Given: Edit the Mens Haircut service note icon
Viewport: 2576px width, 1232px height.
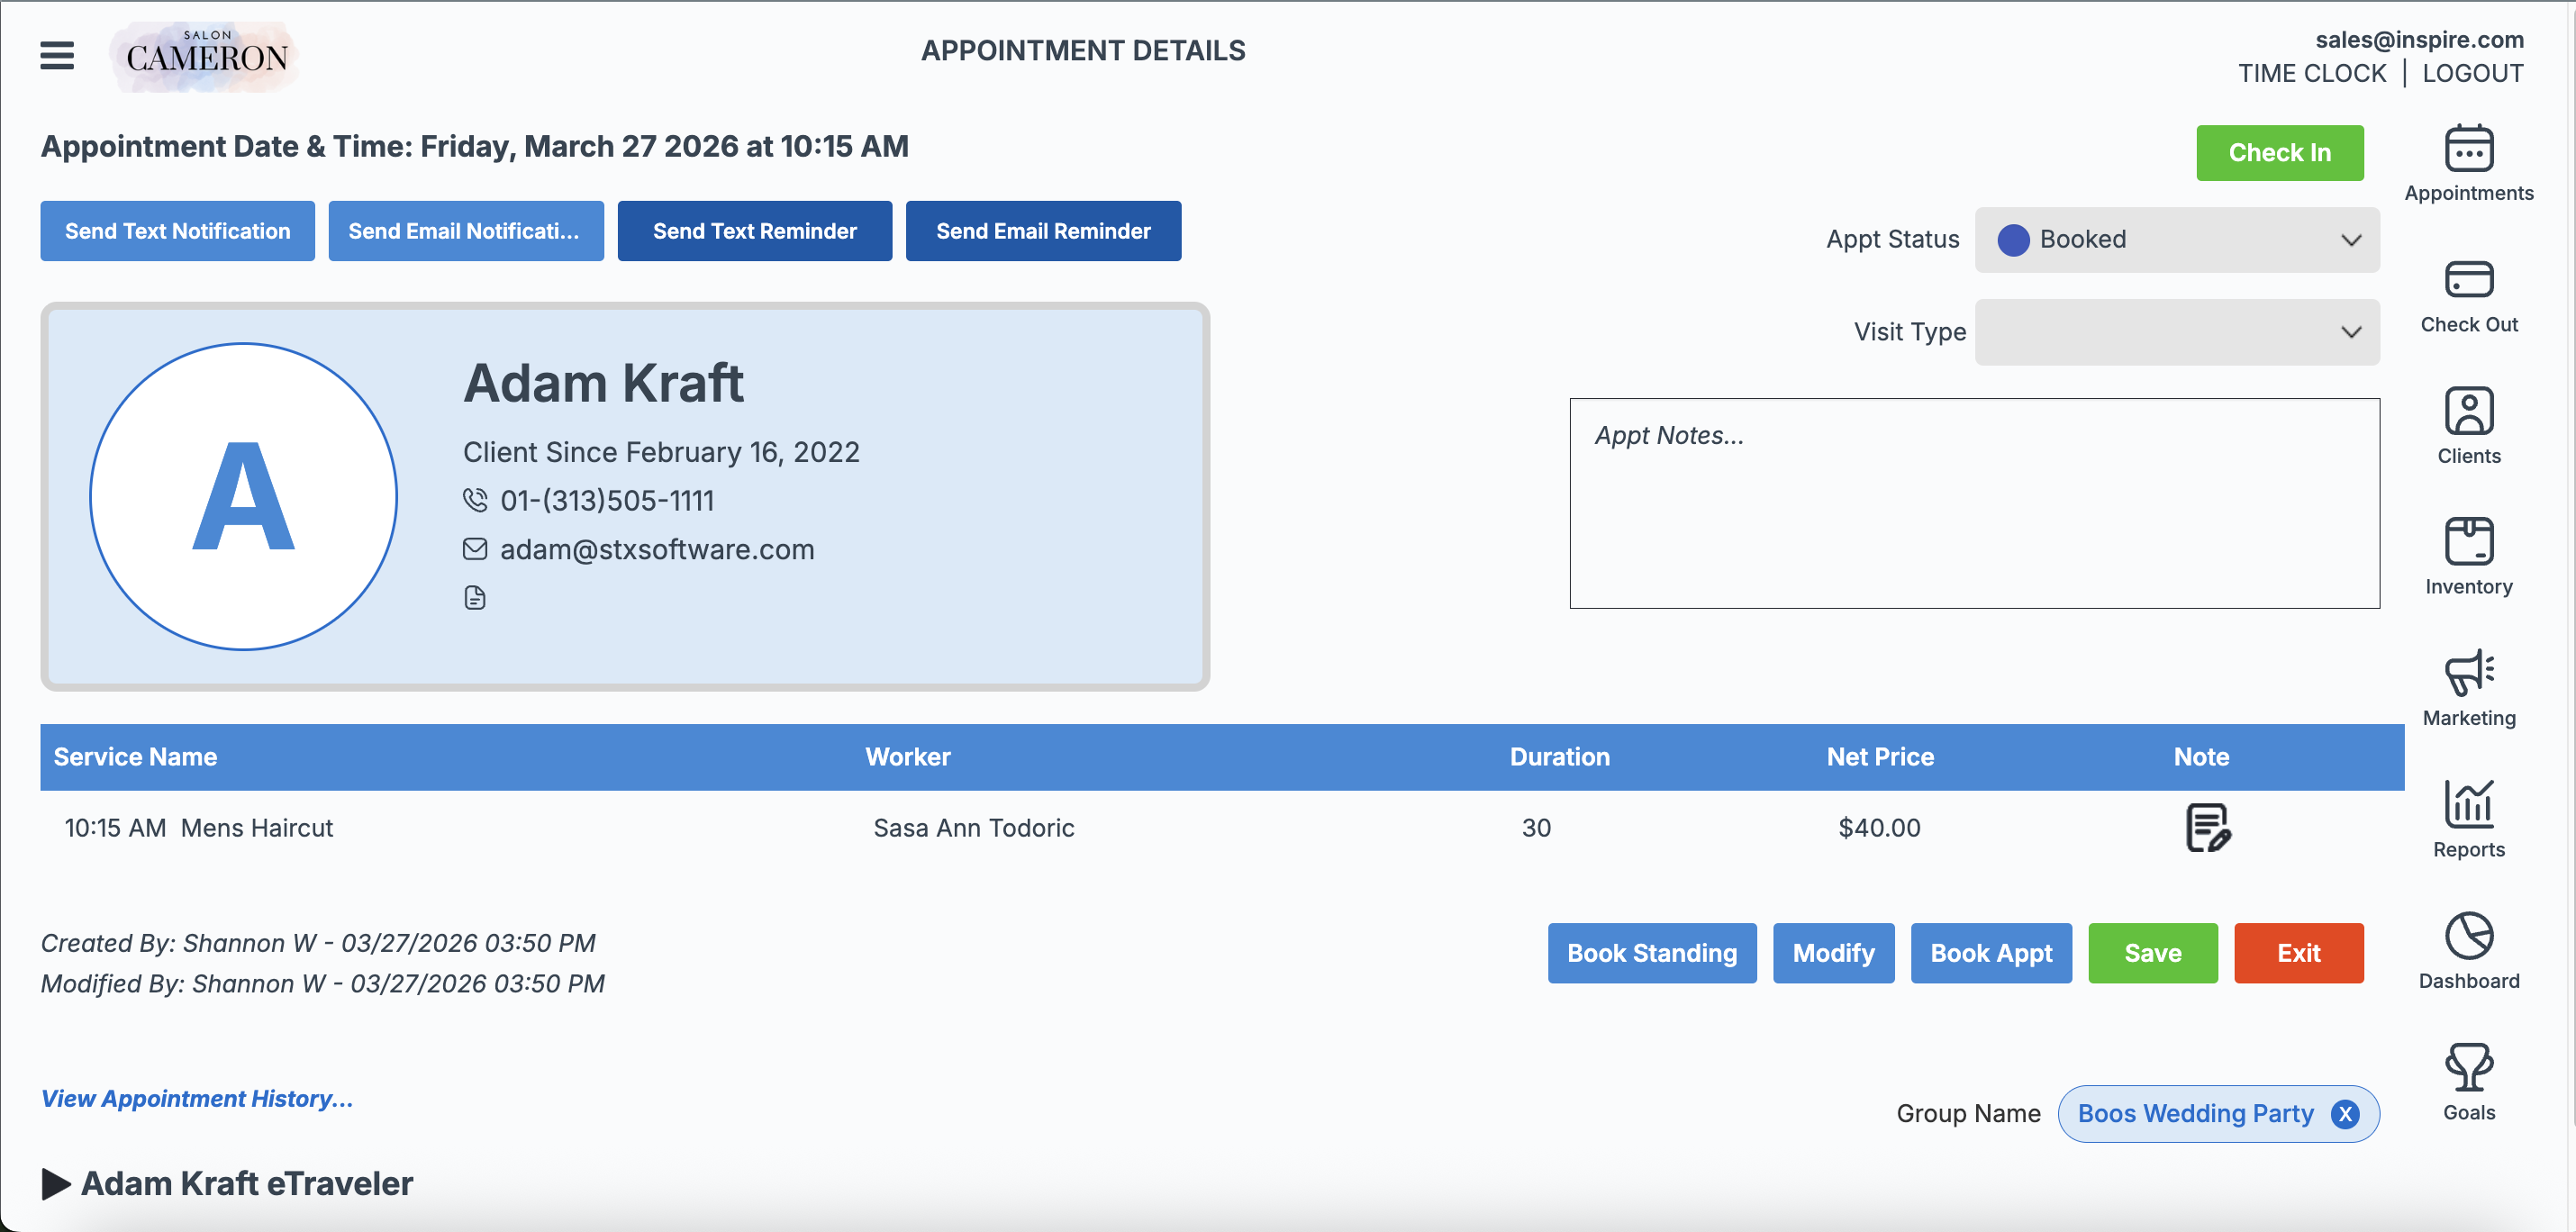Looking at the screenshot, I should pos(2207,828).
